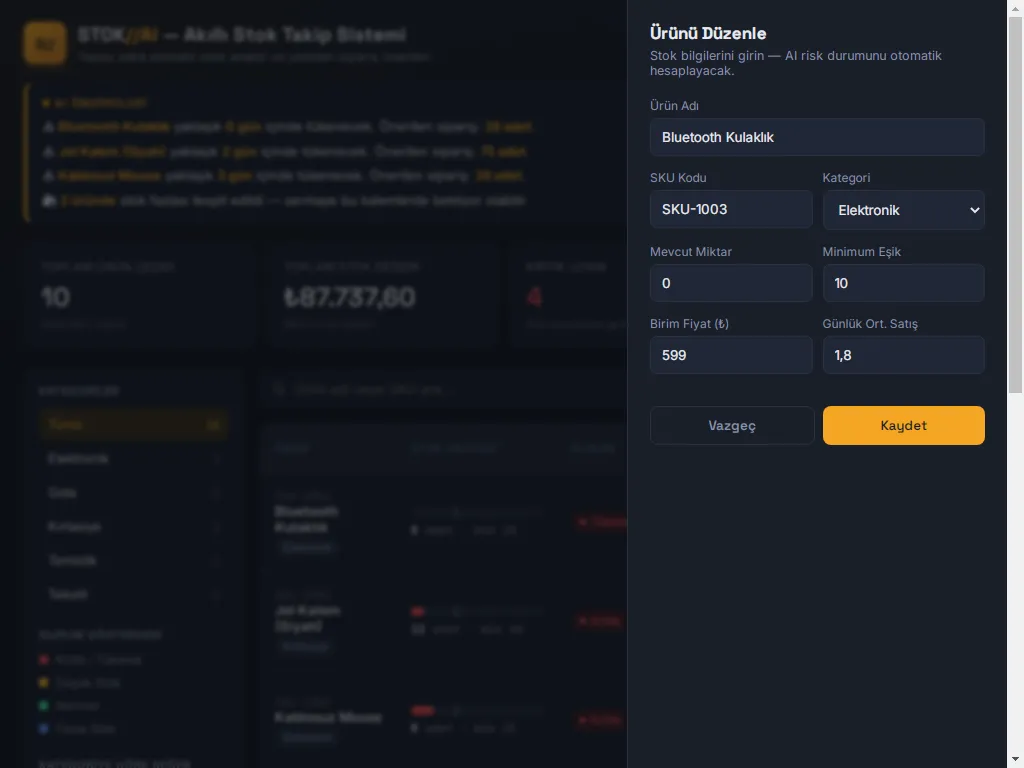Click the blue legend dot in status list
1024x768 pixels.
[x=44, y=728]
